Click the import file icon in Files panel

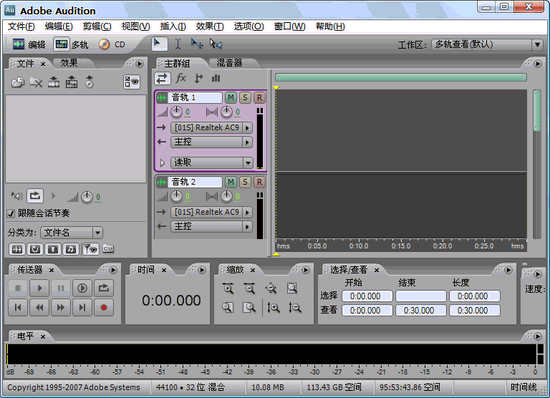pyautogui.click(x=18, y=82)
